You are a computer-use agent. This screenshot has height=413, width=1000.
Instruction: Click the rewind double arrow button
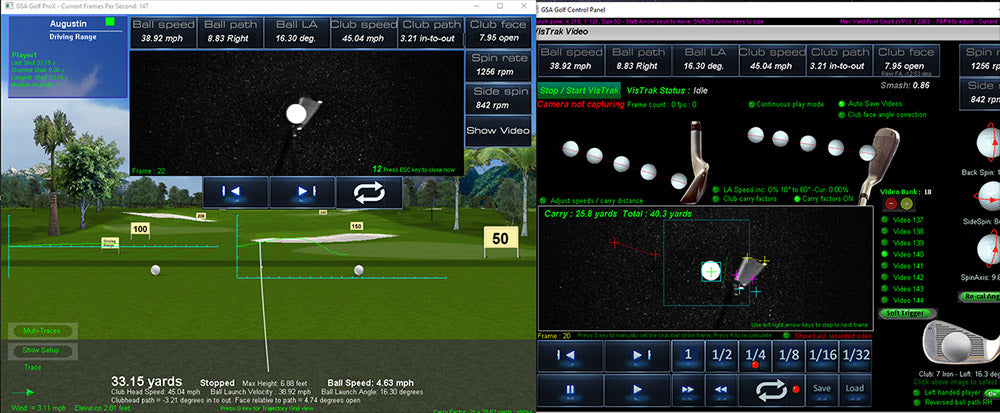click(x=720, y=388)
